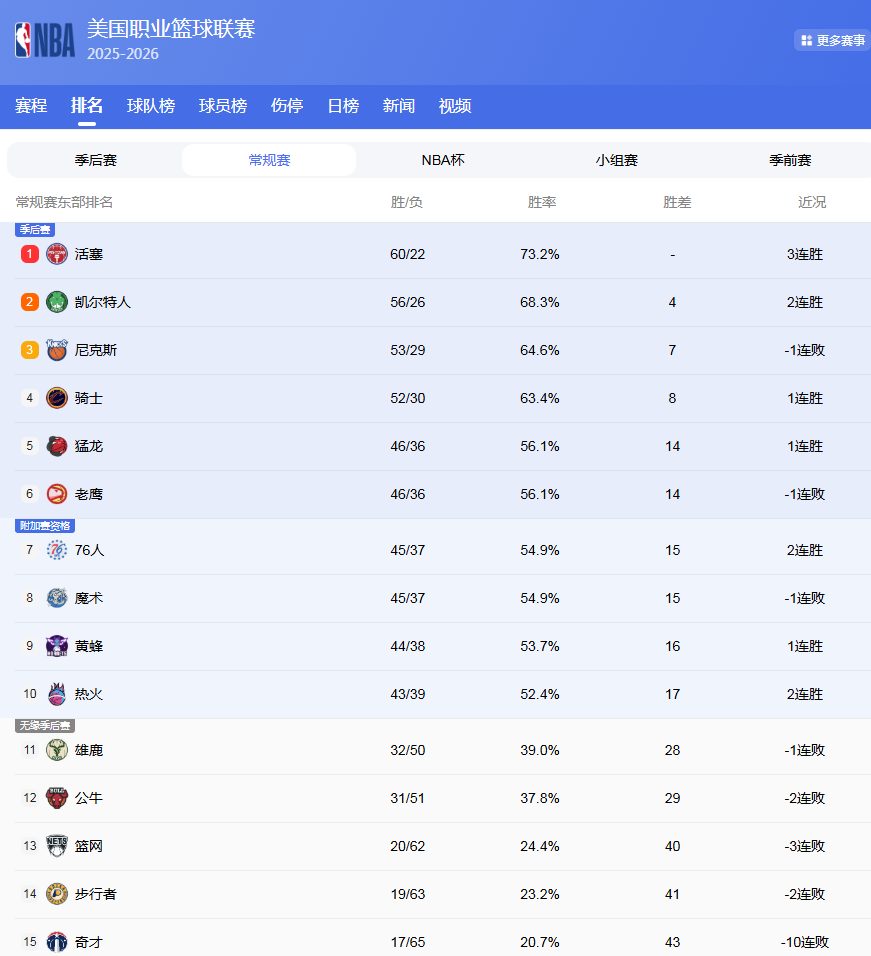Image resolution: width=871 pixels, height=956 pixels.
Task: Click the 52.4% win rate cell
Action: click(x=539, y=694)
